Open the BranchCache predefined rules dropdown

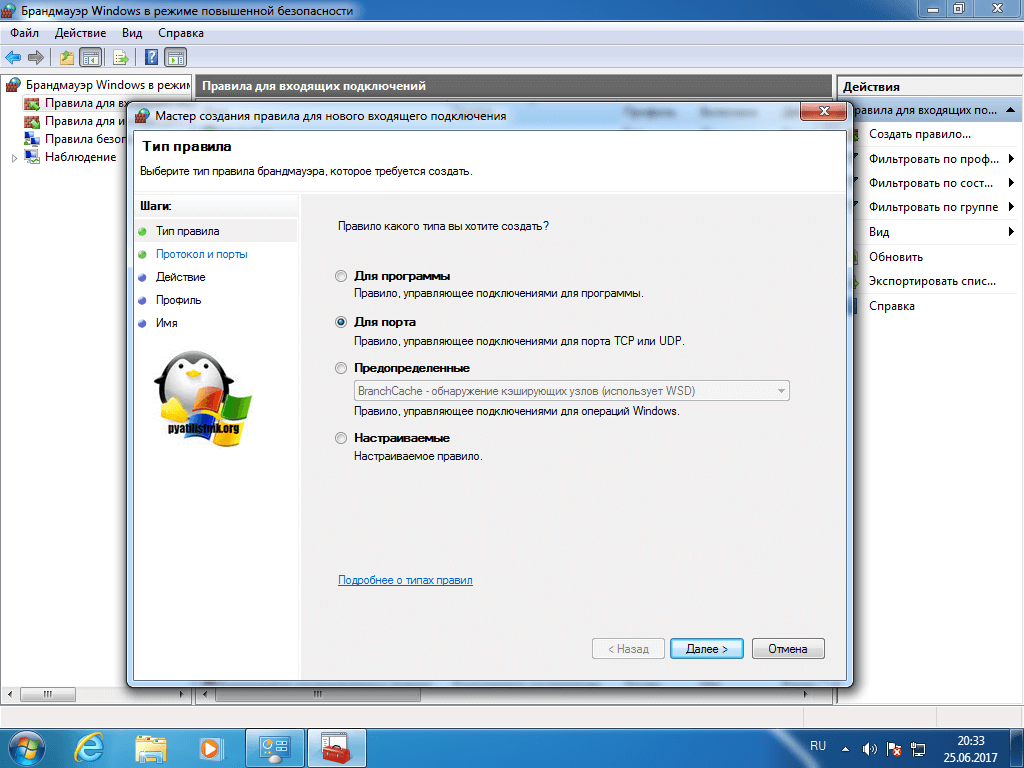(571, 391)
